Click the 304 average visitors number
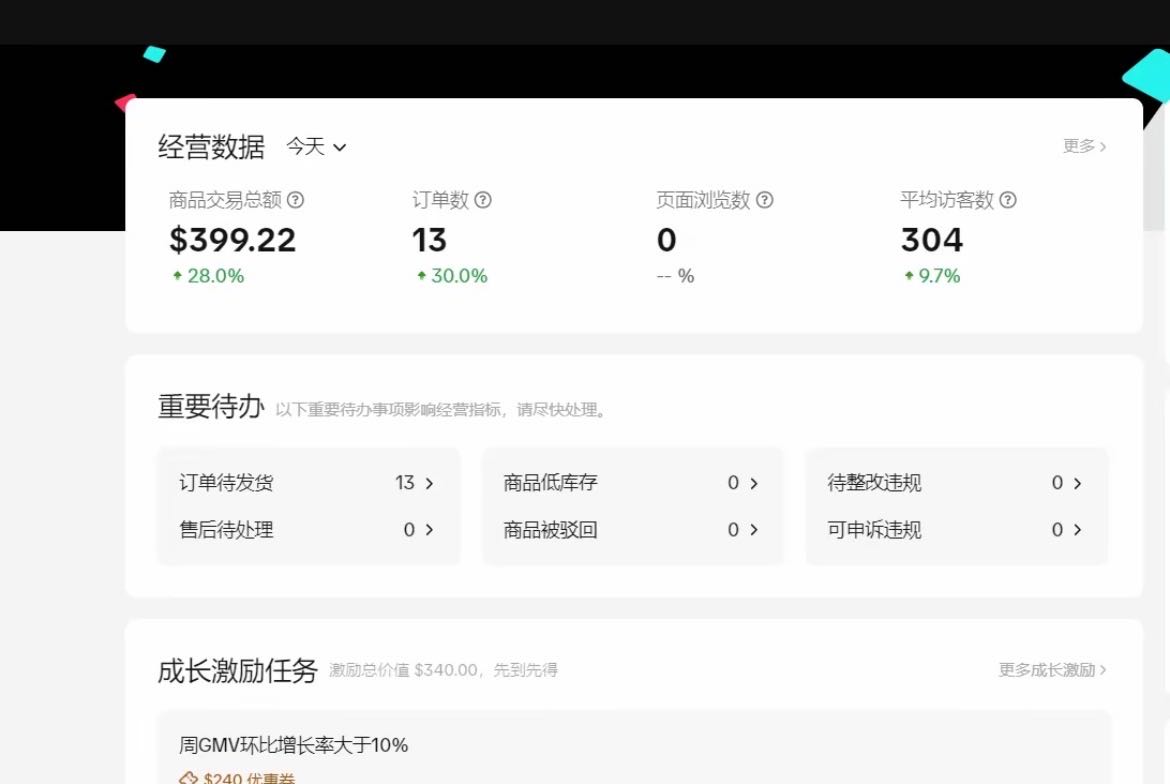This screenshot has height=784, width=1170. click(931, 240)
